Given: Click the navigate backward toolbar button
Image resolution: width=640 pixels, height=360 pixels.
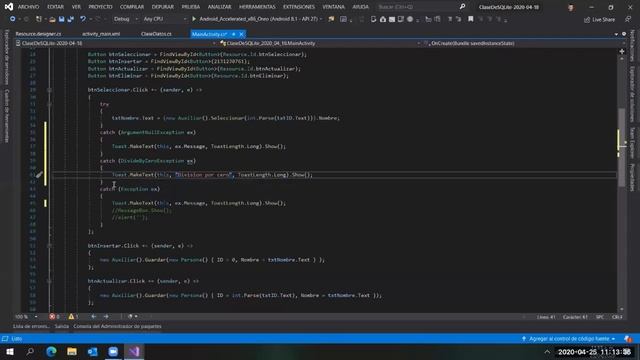Looking at the screenshot, I should point(13,19).
